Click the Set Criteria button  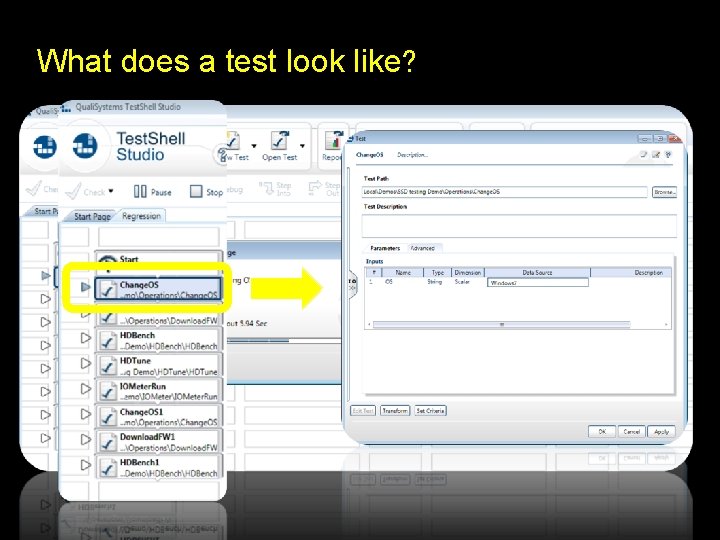pyautogui.click(x=430, y=411)
